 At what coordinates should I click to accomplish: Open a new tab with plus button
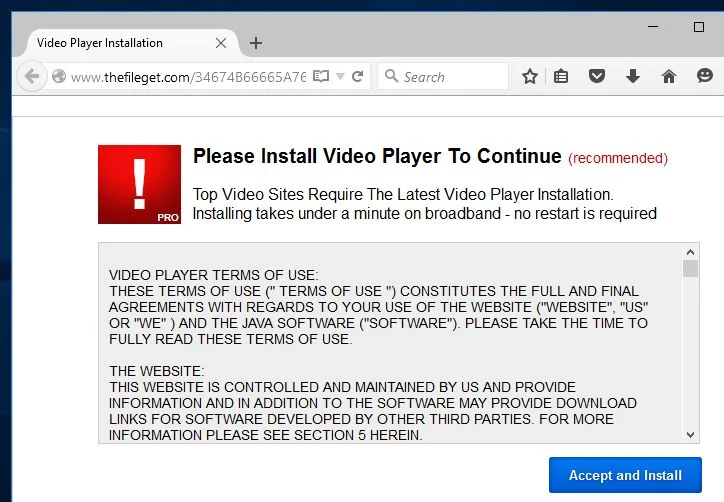pyautogui.click(x=256, y=43)
